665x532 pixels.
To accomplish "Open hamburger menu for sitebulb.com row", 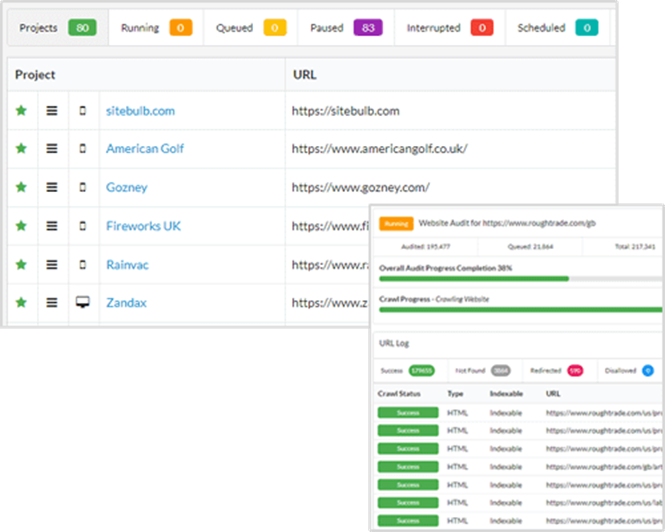I will point(52,111).
